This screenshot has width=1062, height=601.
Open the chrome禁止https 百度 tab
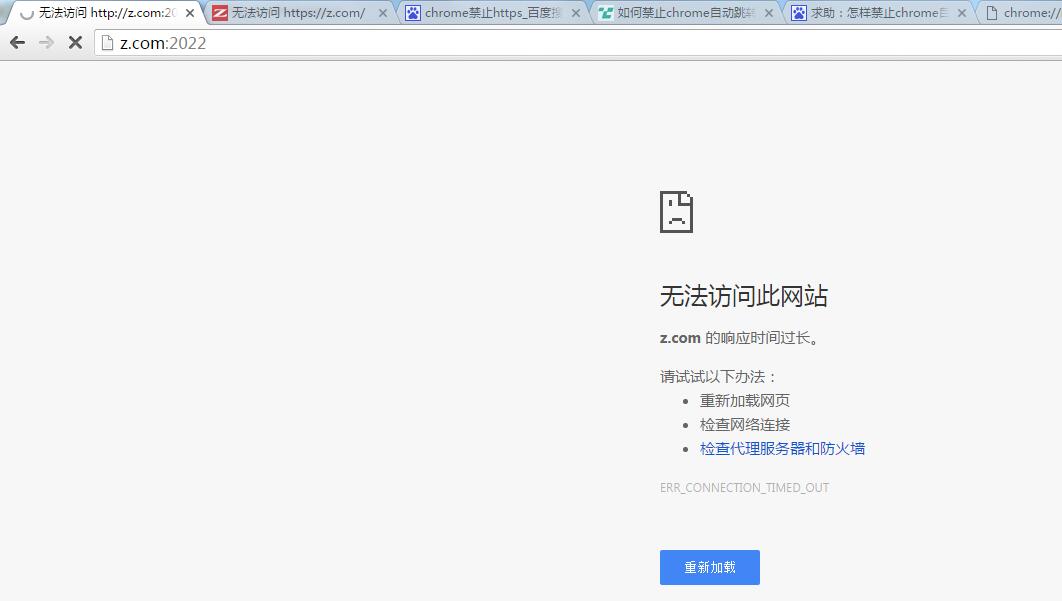point(492,13)
